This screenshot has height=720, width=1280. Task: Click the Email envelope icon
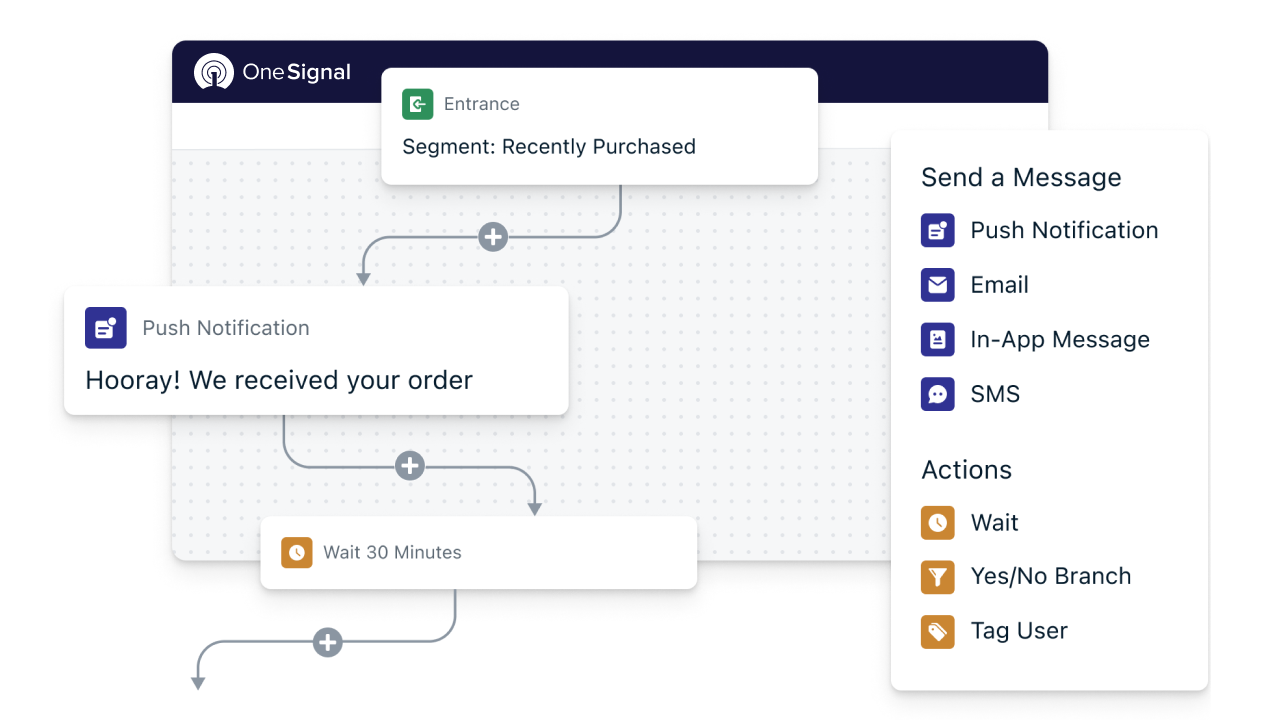[x=937, y=285]
